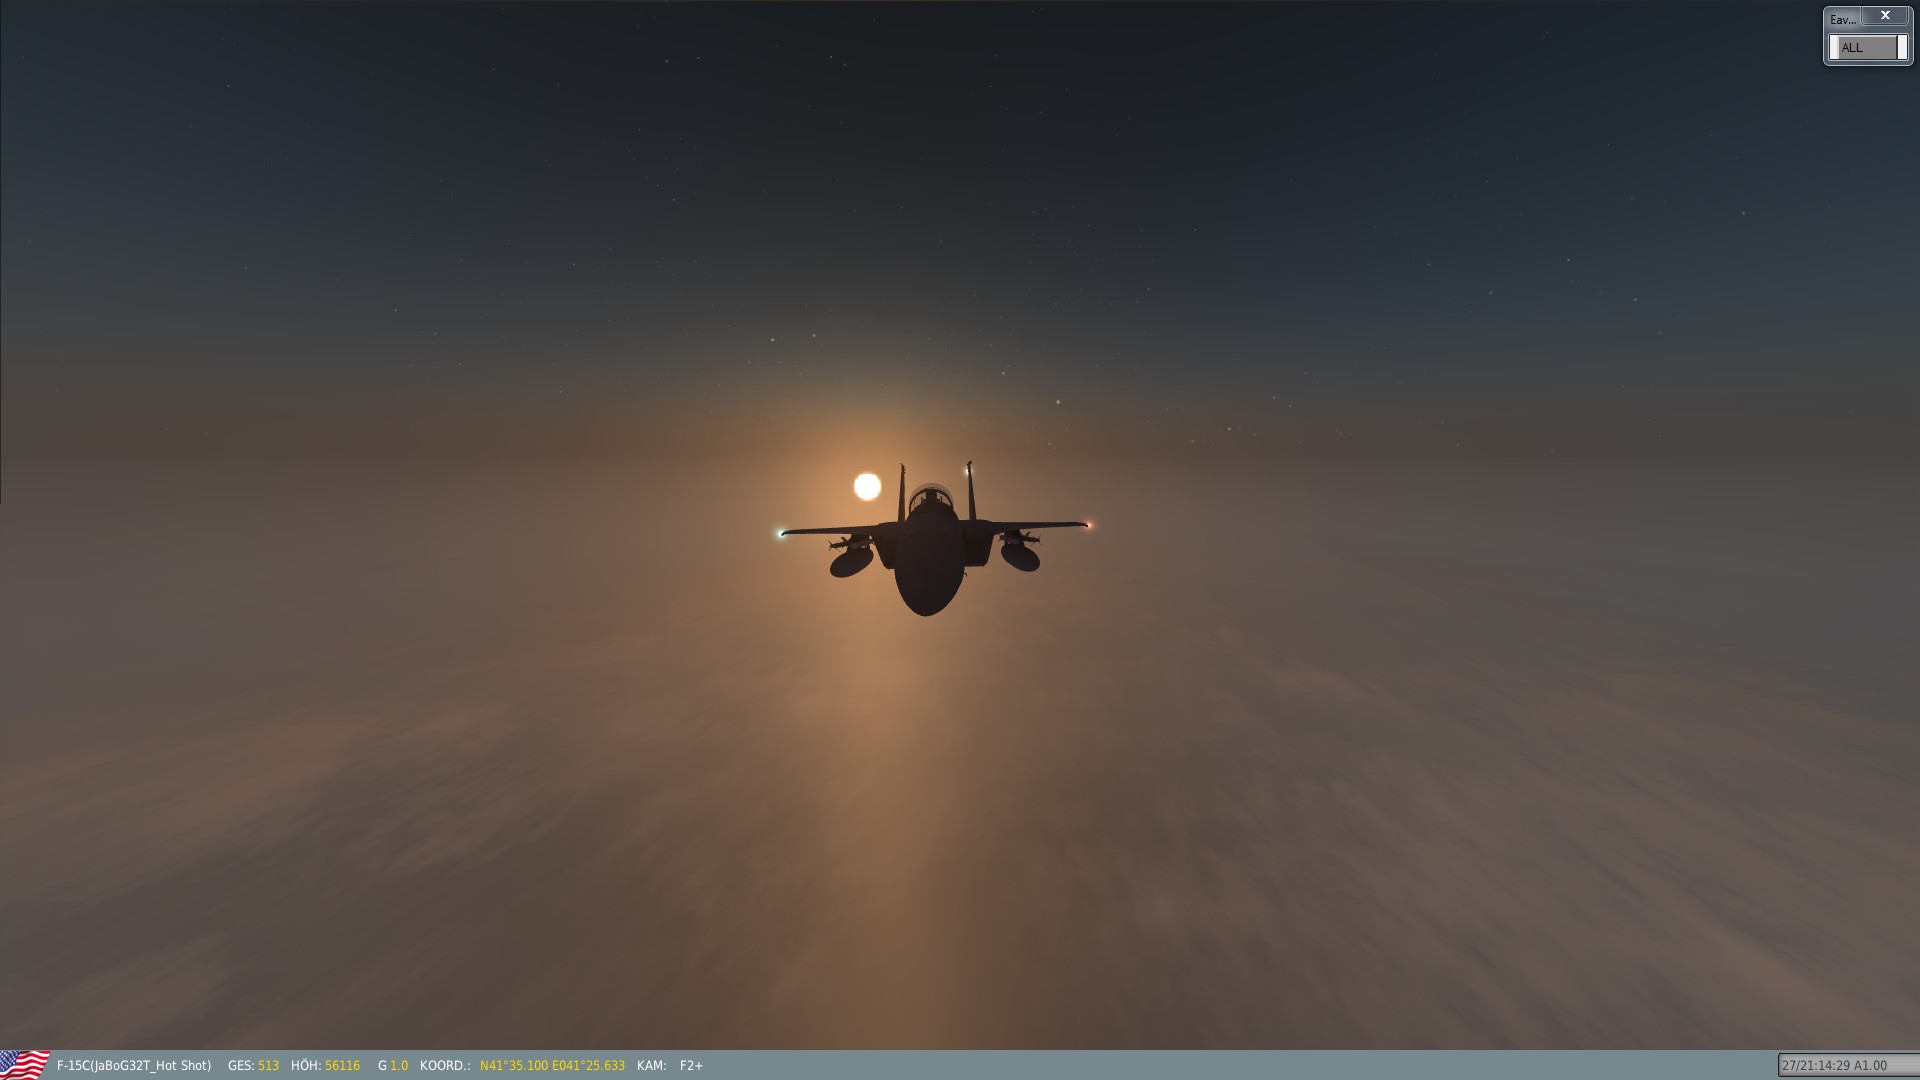Click the left underwing fuel tank
Image resolution: width=1920 pixels, height=1080 pixels.
(x=851, y=561)
